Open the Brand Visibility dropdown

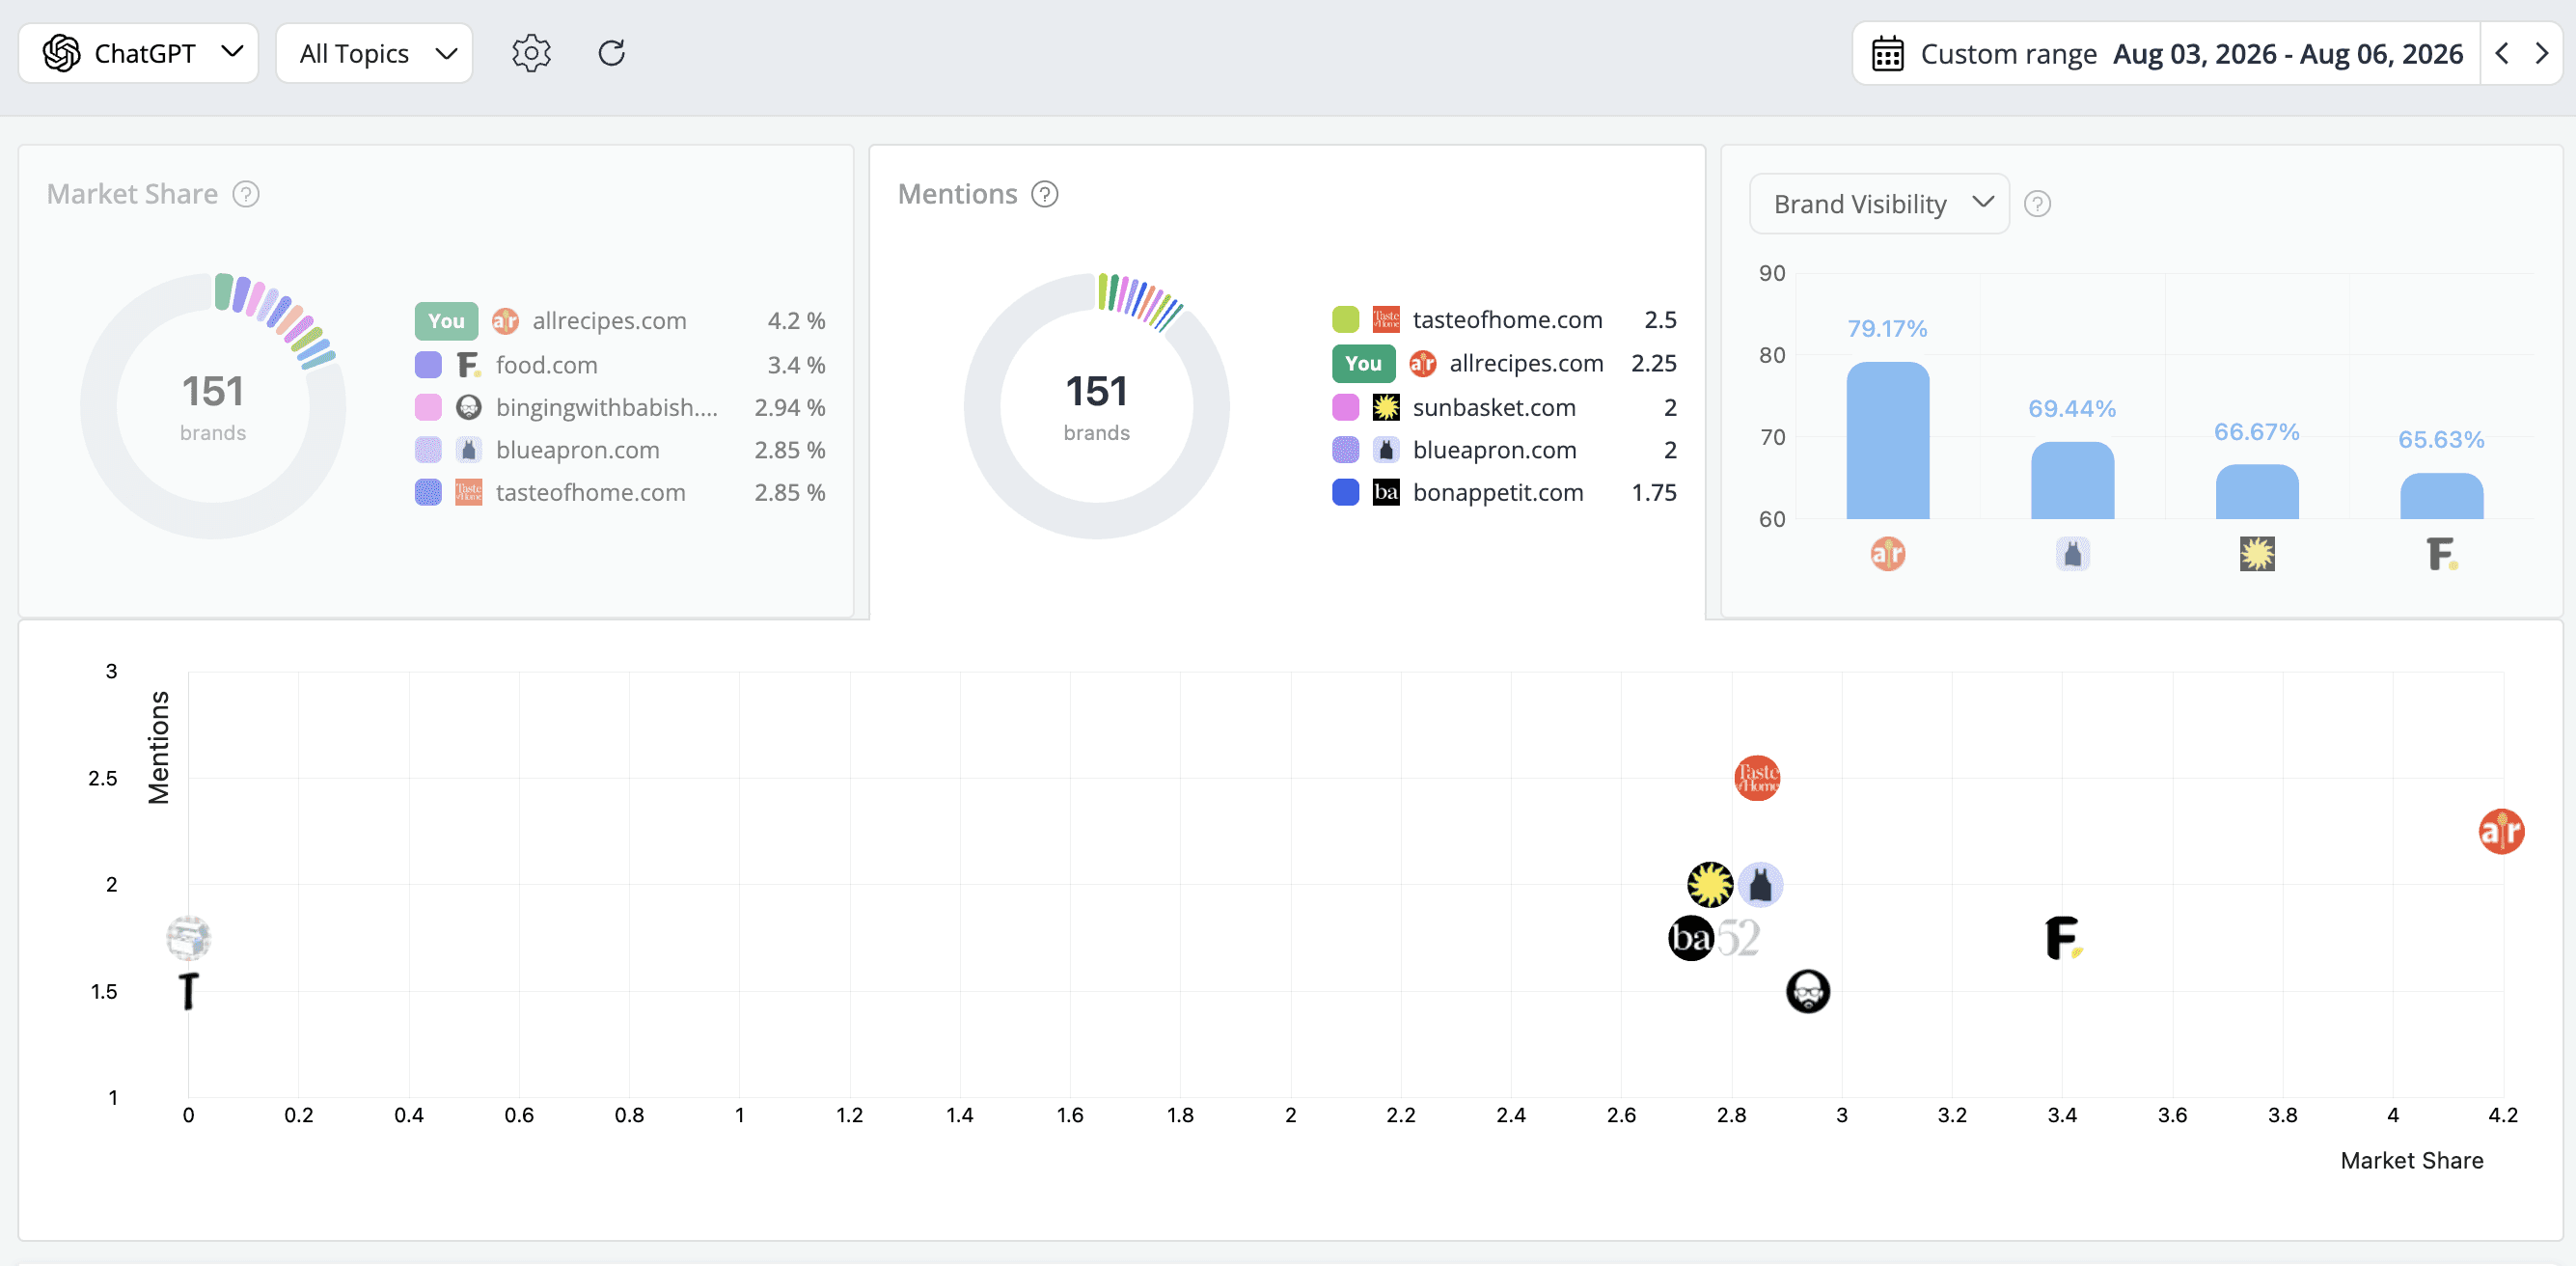coord(1879,204)
